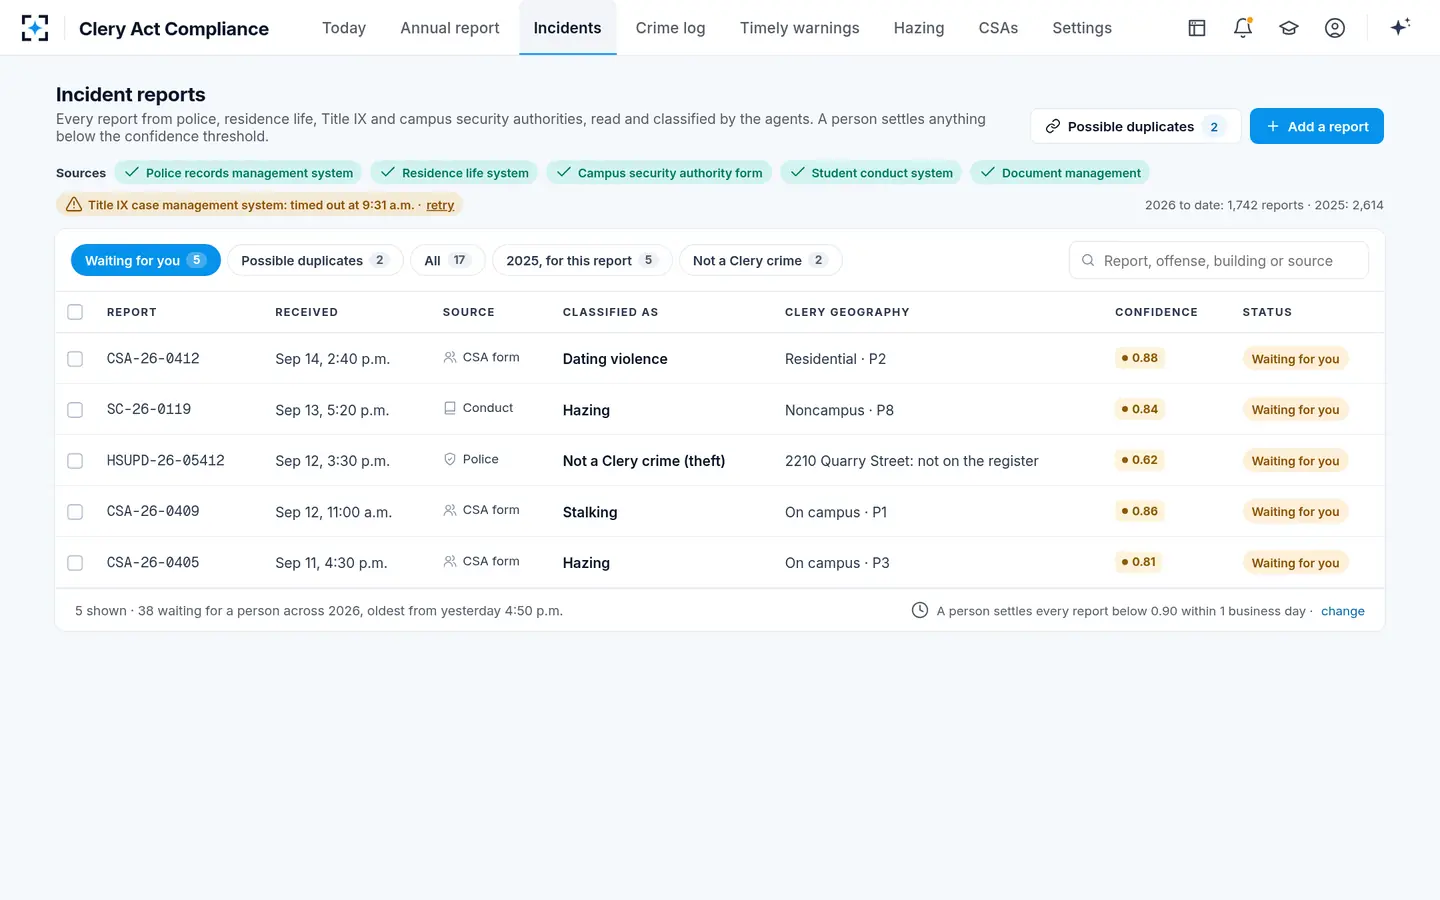The image size is (1440, 900).
Task: Check the box for report CSA-26-0412
Action: (75, 359)
